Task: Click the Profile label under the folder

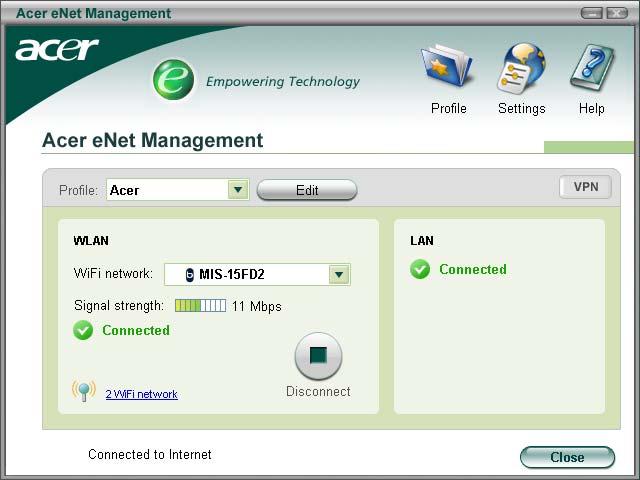Action: (x=449, y=109)
